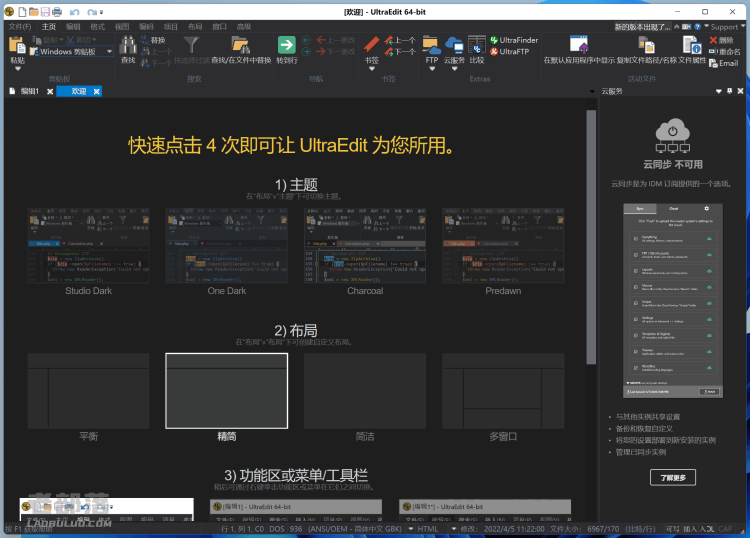The image size is (750, 538).
Task: Launch UltraFTP from Extras group
Action: 510,51
